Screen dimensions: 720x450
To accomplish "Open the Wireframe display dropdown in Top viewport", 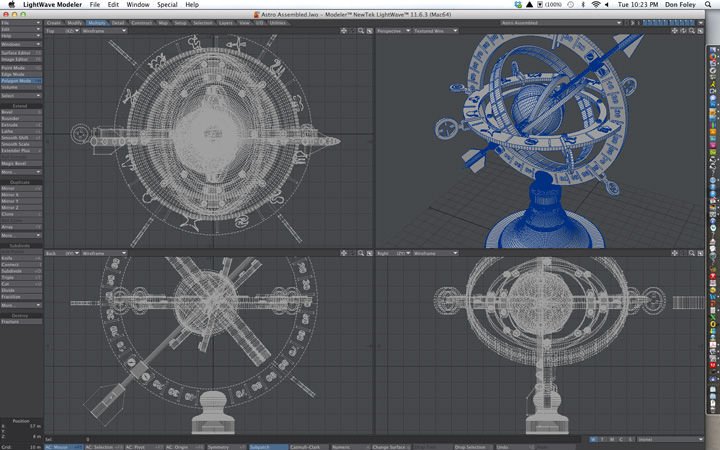I will click(103, 31).
